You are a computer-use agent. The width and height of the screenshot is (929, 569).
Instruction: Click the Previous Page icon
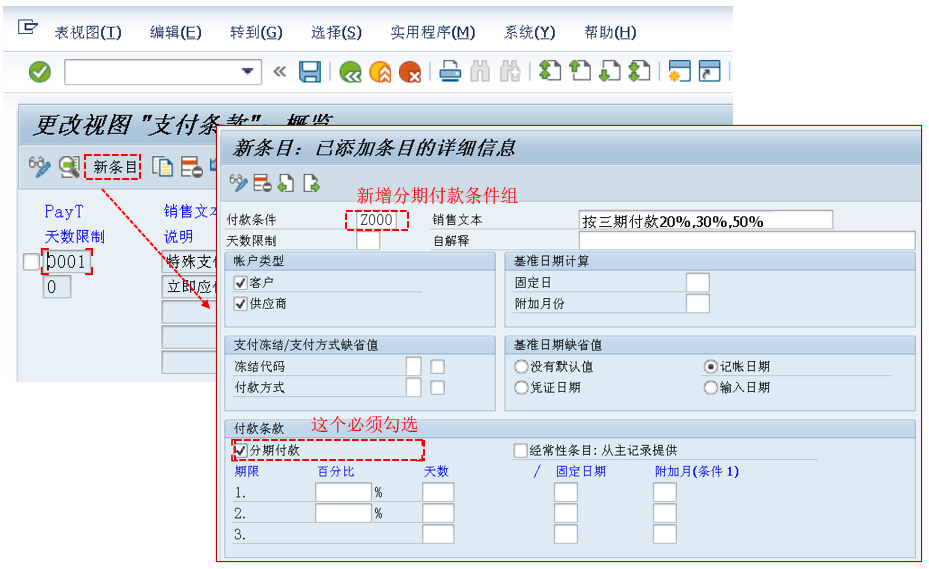[x=580, y=71]
